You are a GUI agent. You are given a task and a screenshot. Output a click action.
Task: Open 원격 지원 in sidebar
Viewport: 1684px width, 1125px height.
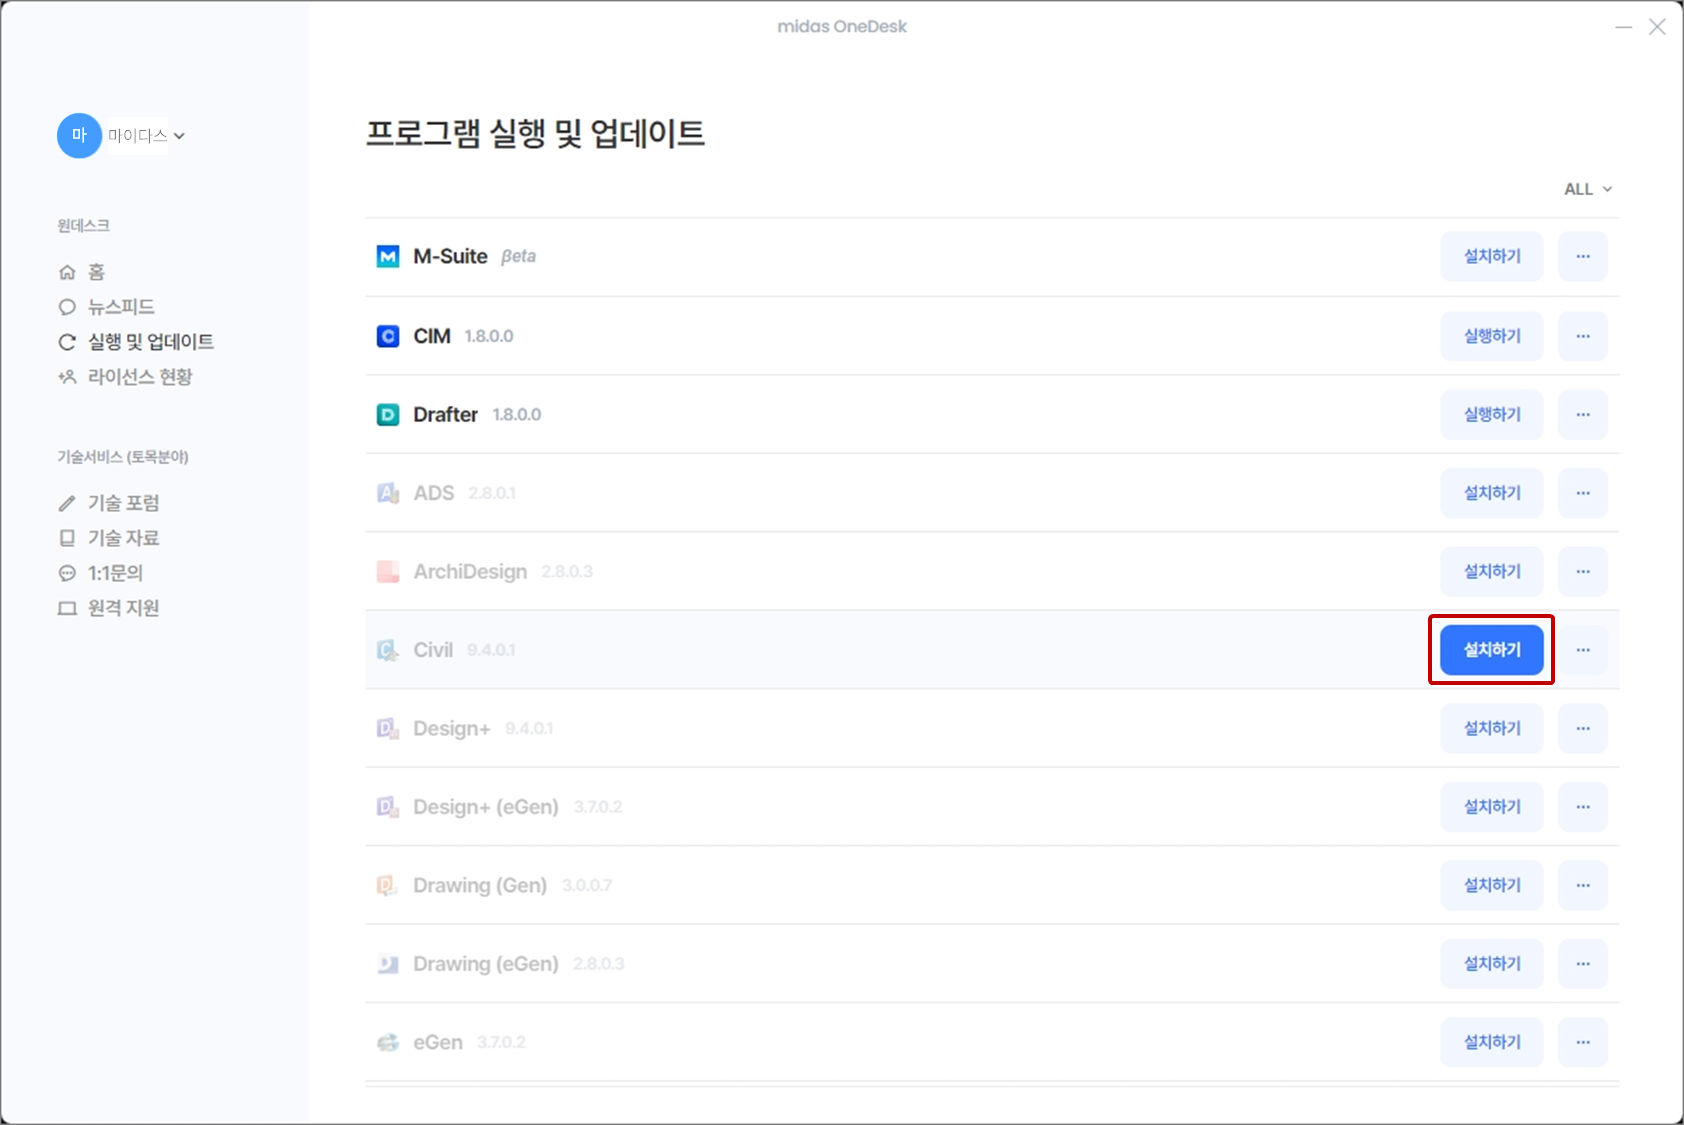pos(108,608)
